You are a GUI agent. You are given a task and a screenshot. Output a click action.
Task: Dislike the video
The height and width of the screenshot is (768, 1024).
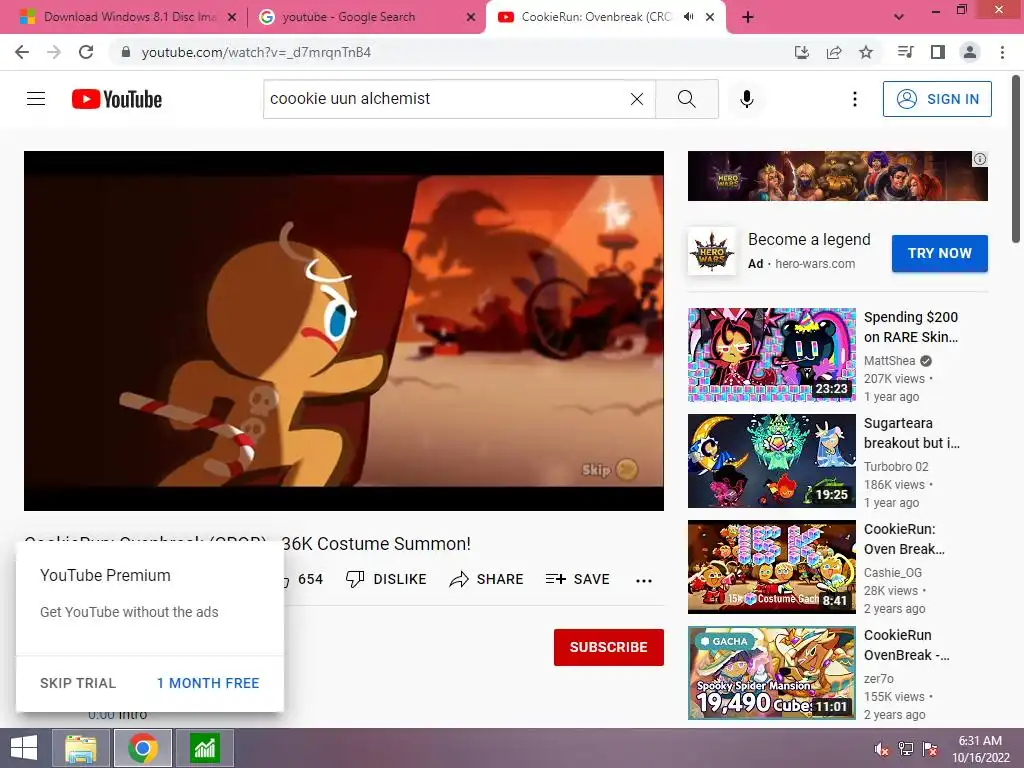[386, 579]
